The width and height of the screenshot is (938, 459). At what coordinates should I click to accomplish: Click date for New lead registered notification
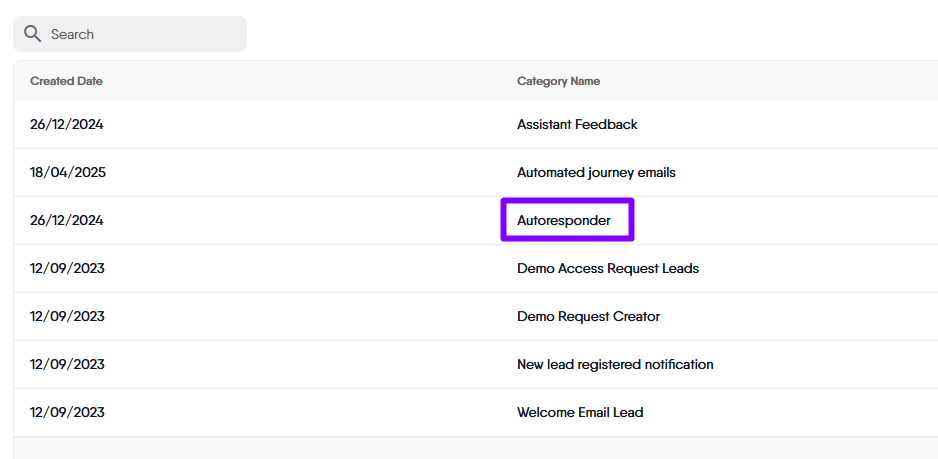67,365
